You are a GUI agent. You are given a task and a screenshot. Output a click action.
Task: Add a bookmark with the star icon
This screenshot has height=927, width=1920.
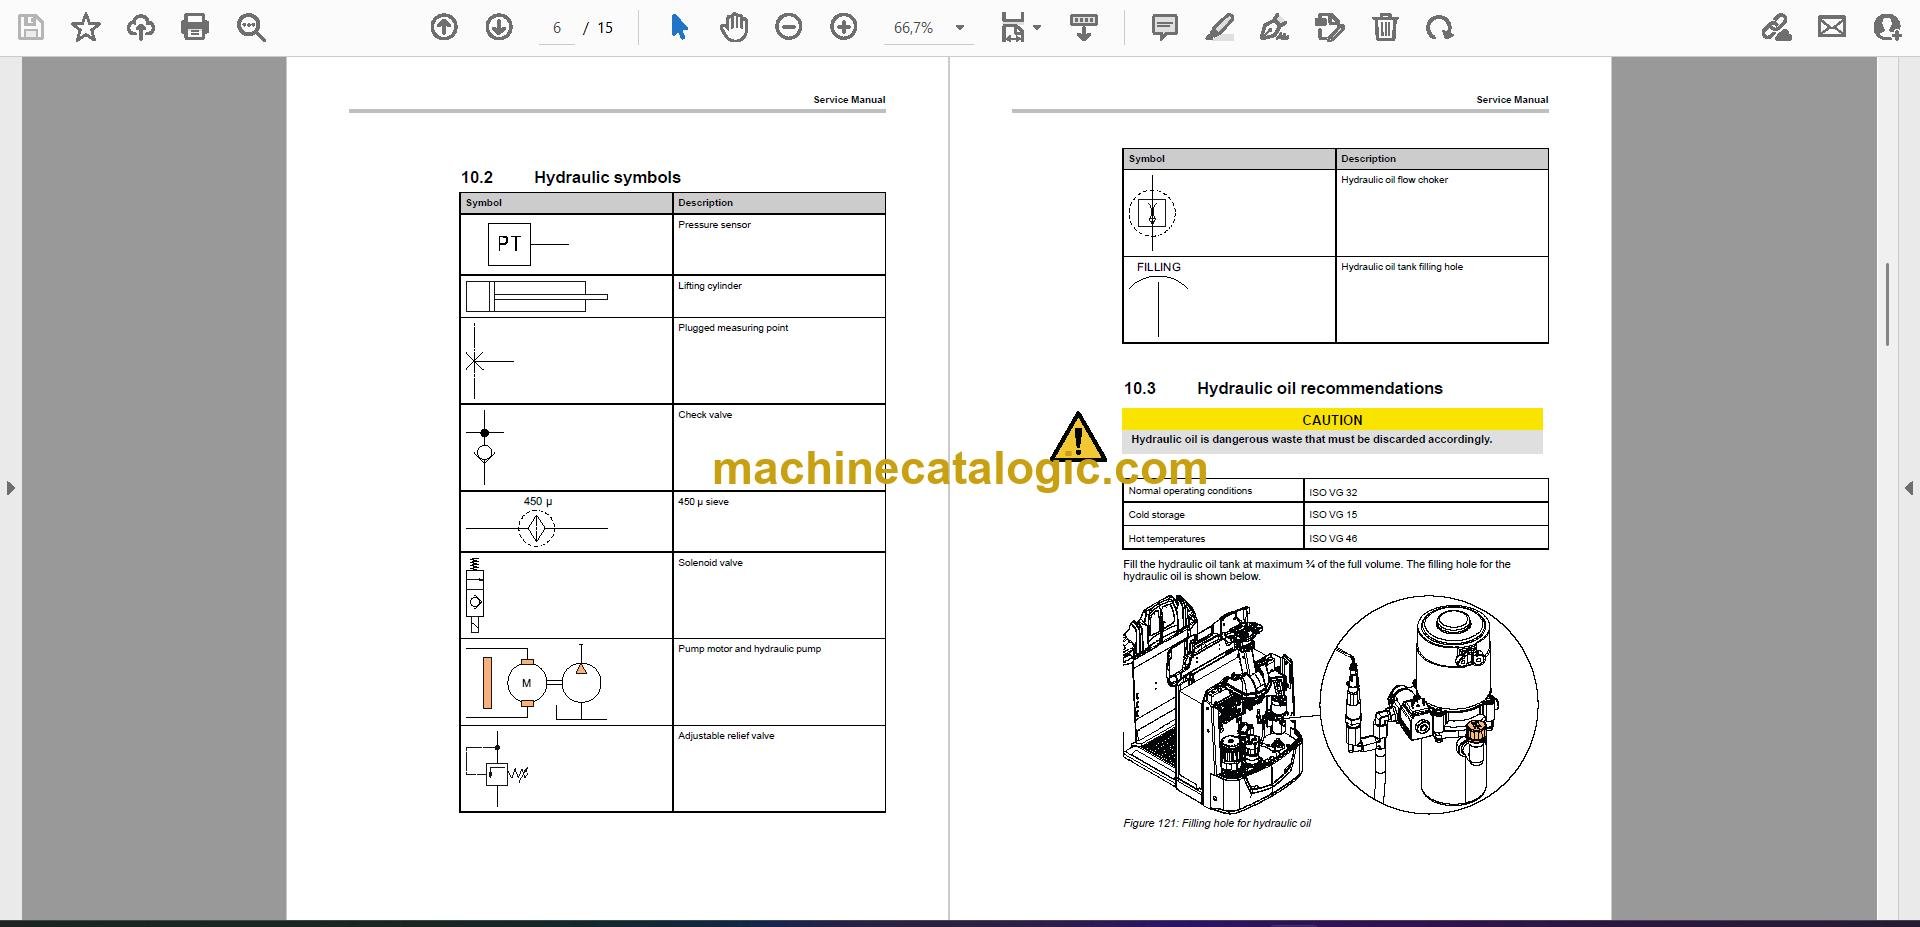coord(86,27)
